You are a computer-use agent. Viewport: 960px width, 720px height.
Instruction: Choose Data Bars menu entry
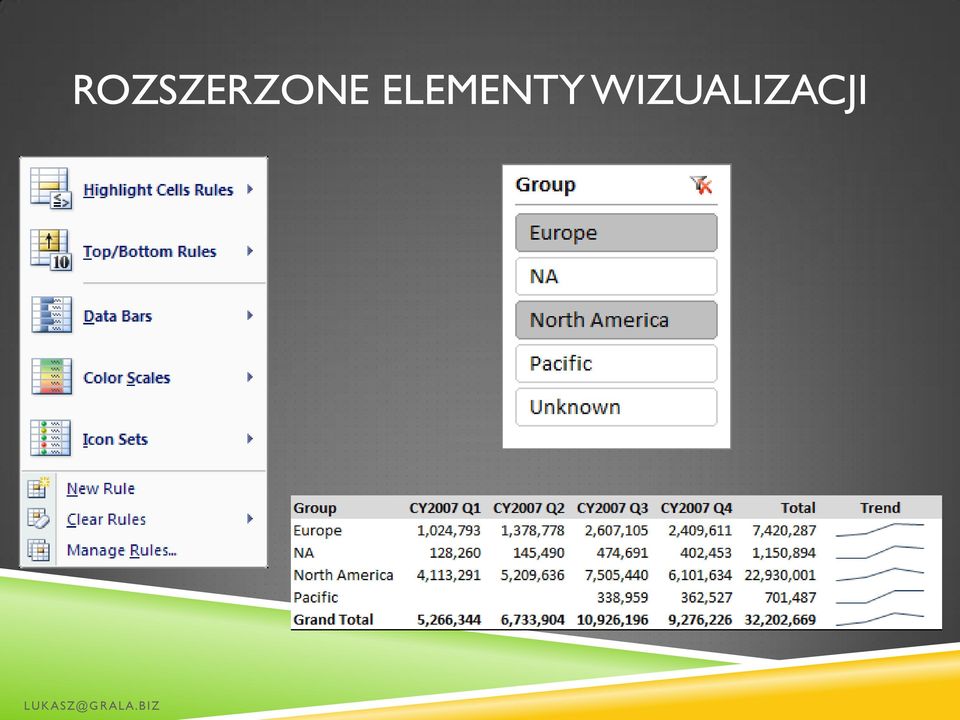coord(144,315)
